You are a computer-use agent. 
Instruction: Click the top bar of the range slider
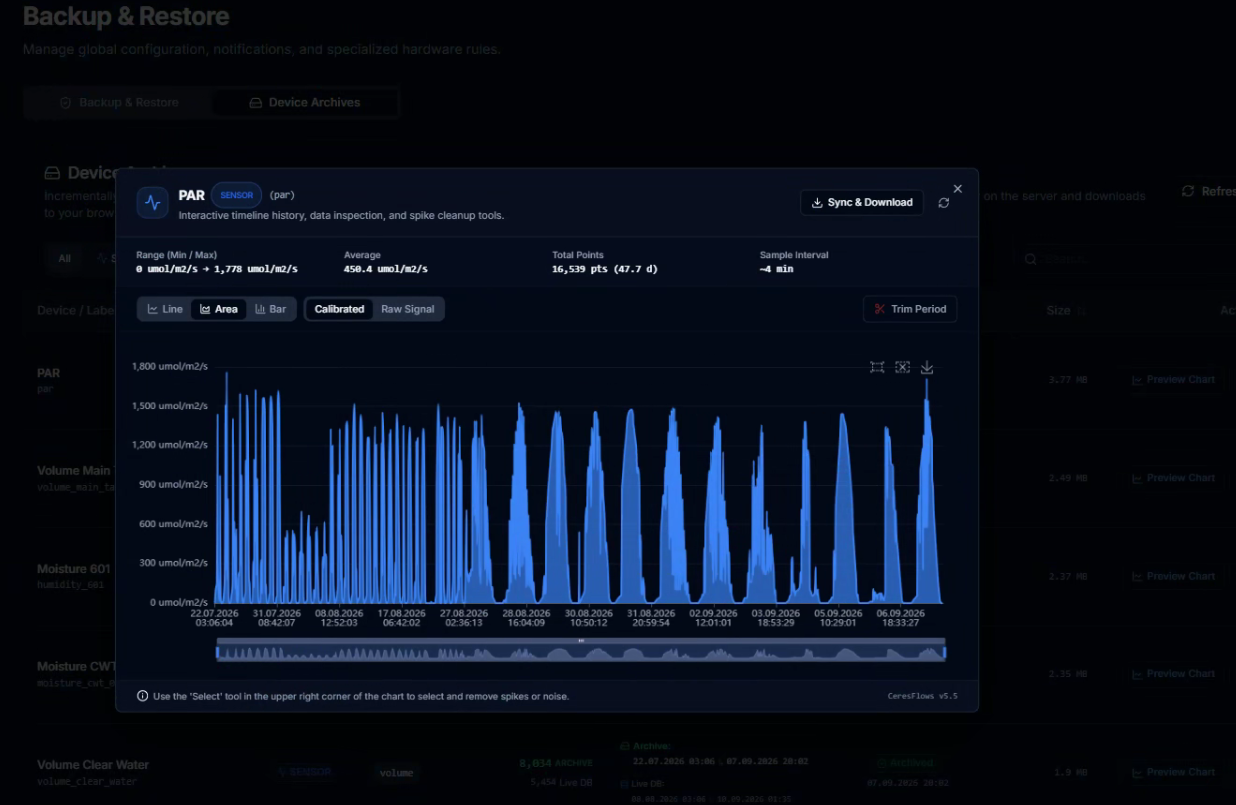(x=581, y=641)
